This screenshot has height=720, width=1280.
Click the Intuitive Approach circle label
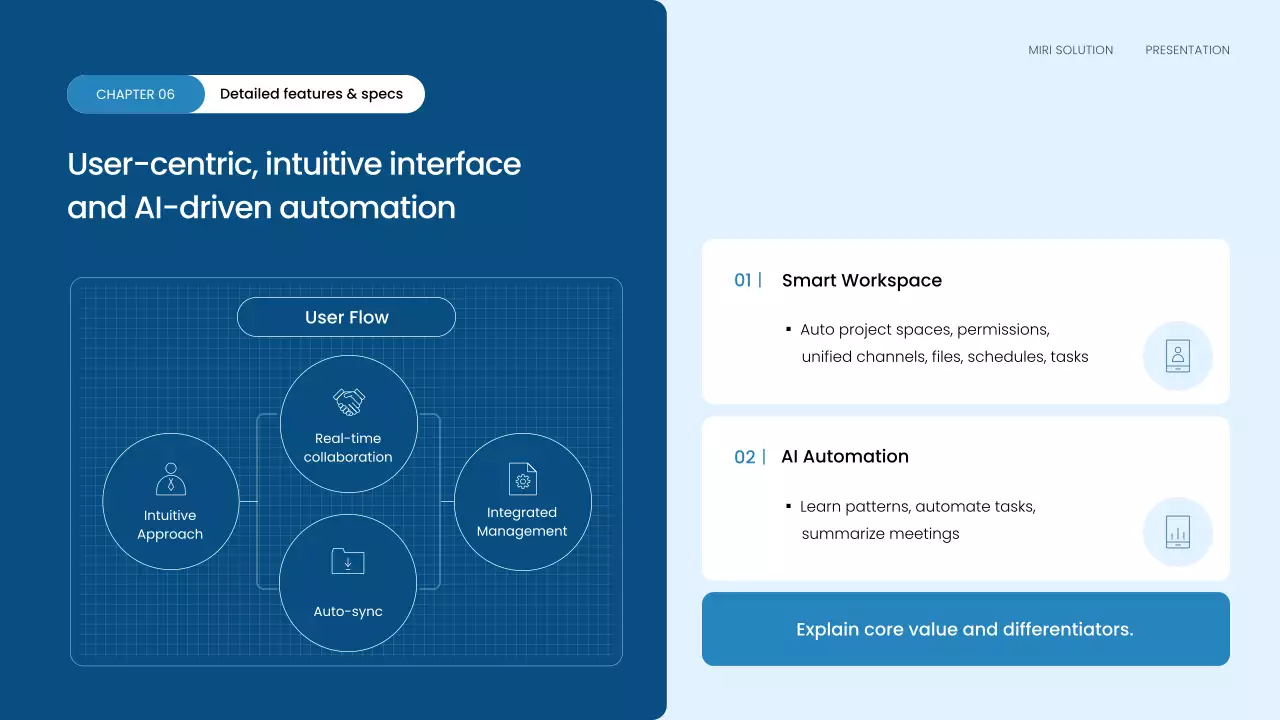pos(170,525)
